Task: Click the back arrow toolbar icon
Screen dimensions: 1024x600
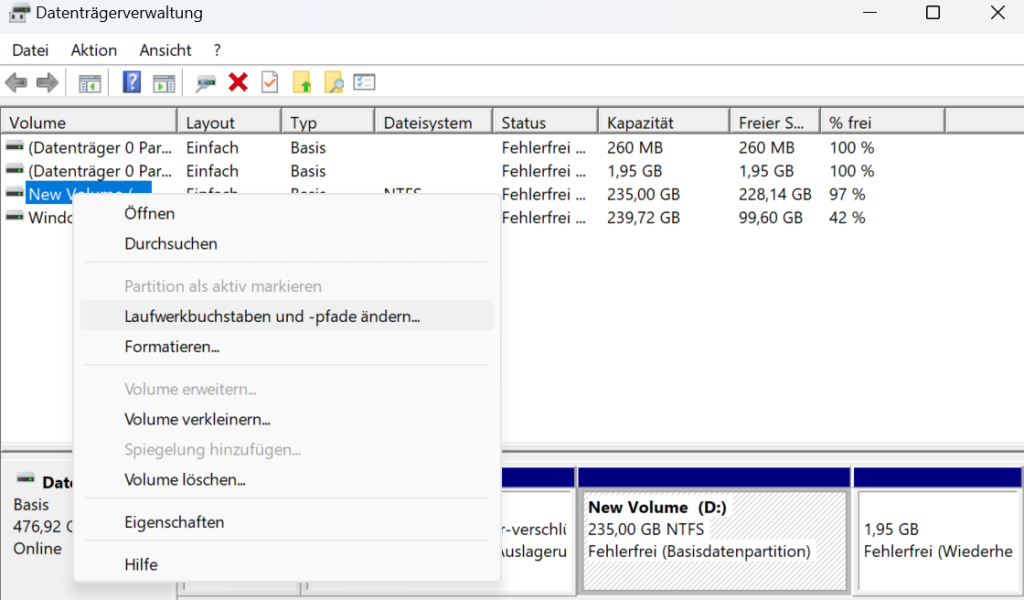Action: point(16,82)
